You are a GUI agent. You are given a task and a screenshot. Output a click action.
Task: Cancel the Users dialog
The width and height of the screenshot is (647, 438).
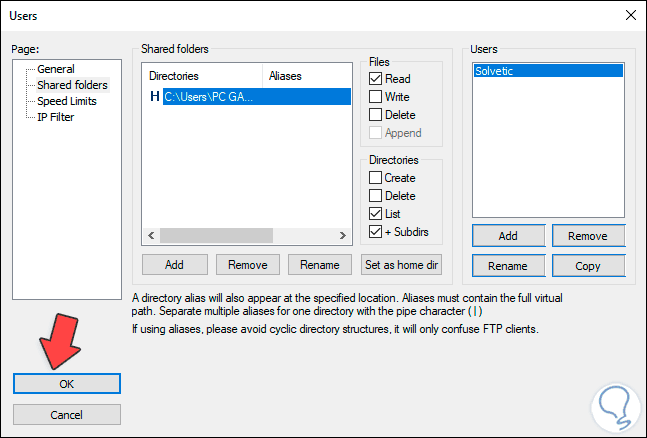pos(67,414)
